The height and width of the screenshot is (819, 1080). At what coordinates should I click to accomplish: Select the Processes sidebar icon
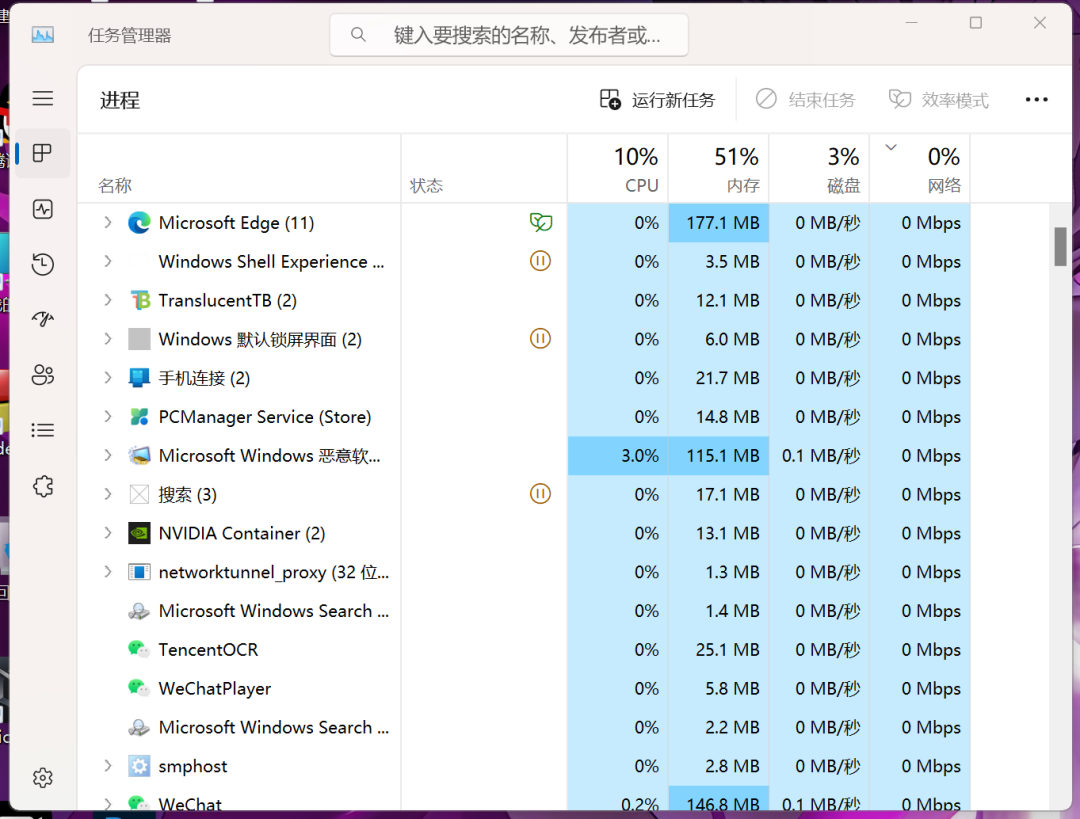pyautogui.click(x=43, y=153)
